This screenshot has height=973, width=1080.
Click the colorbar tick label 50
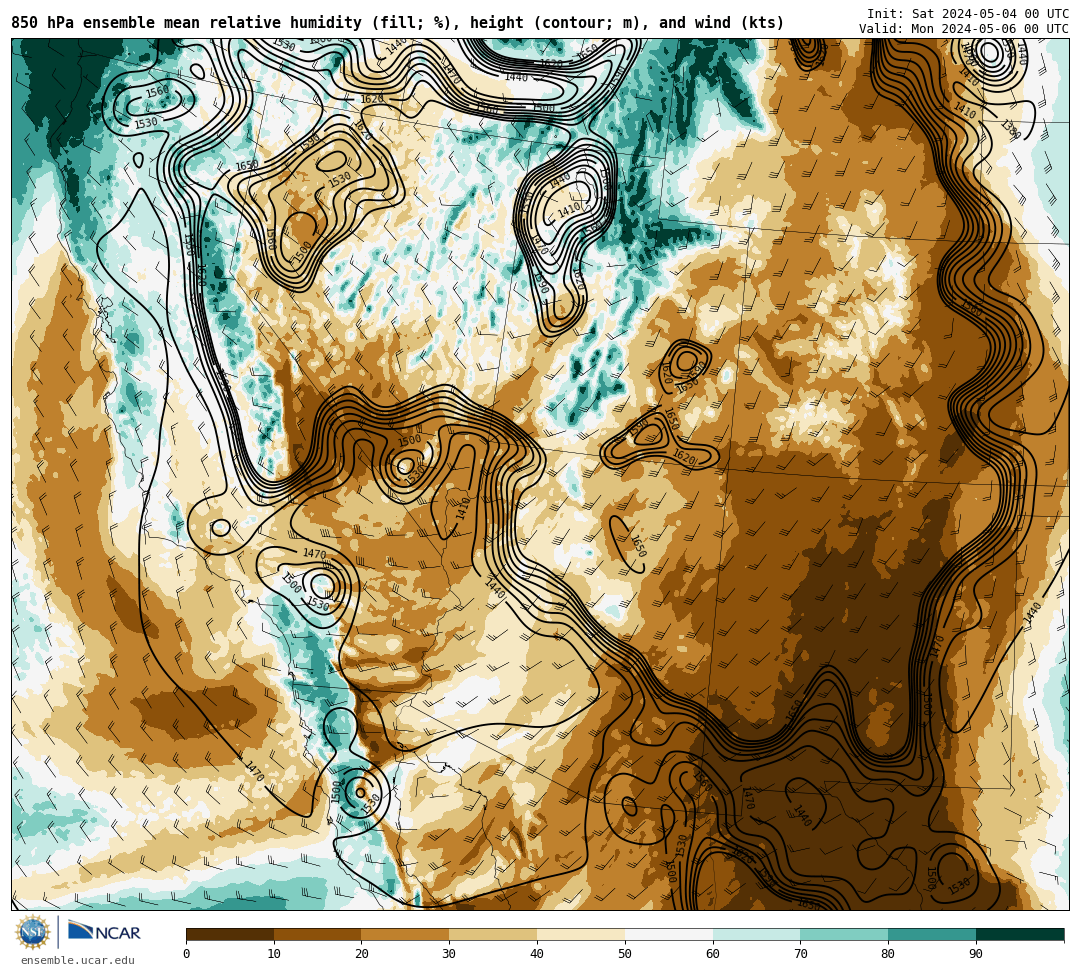point(625,954)
